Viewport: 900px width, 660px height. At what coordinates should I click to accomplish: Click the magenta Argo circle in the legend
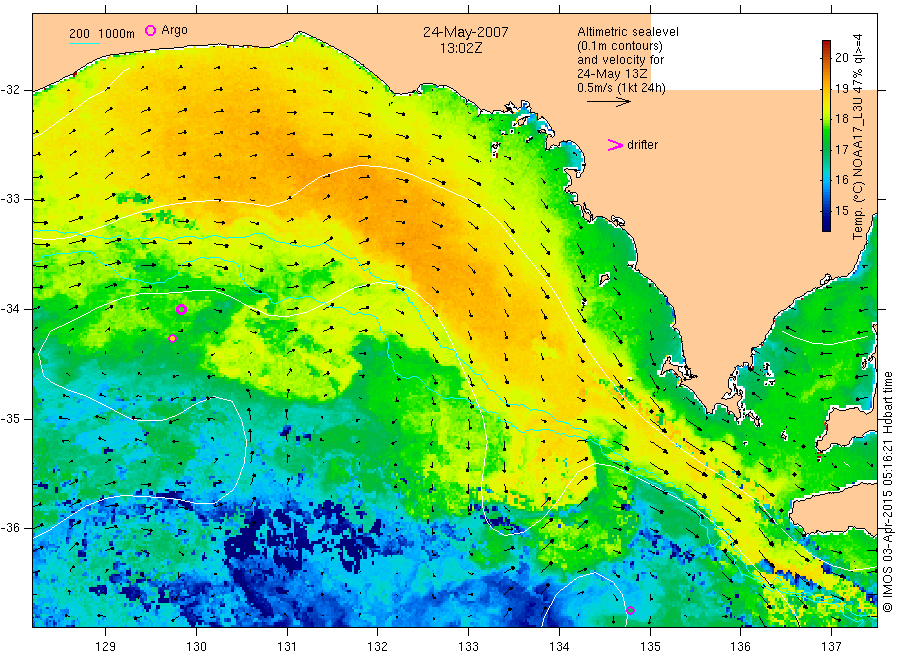[150, 30]
